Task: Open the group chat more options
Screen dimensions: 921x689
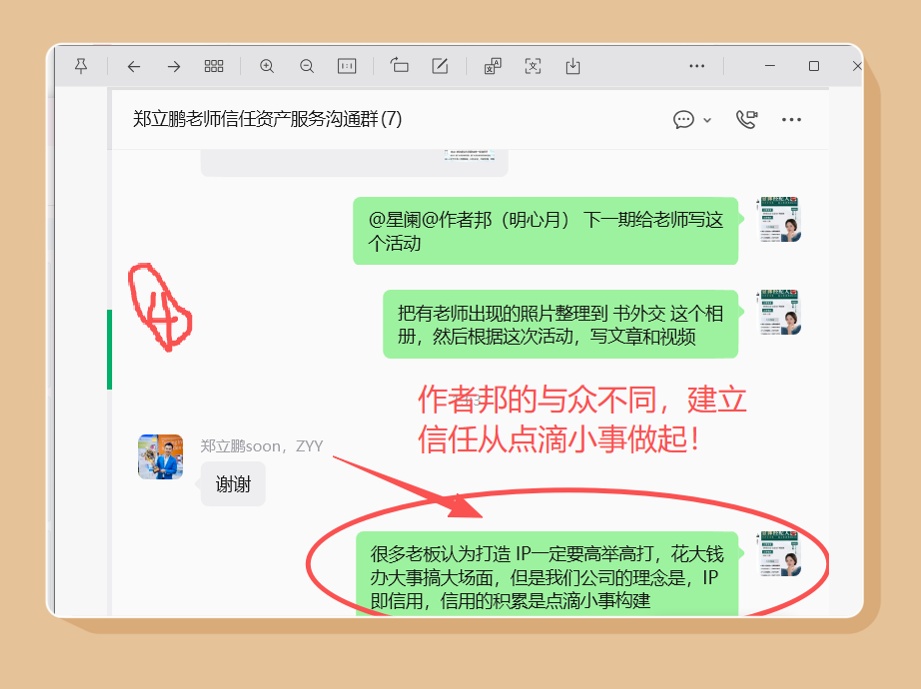Action: [x=792, y=120]
